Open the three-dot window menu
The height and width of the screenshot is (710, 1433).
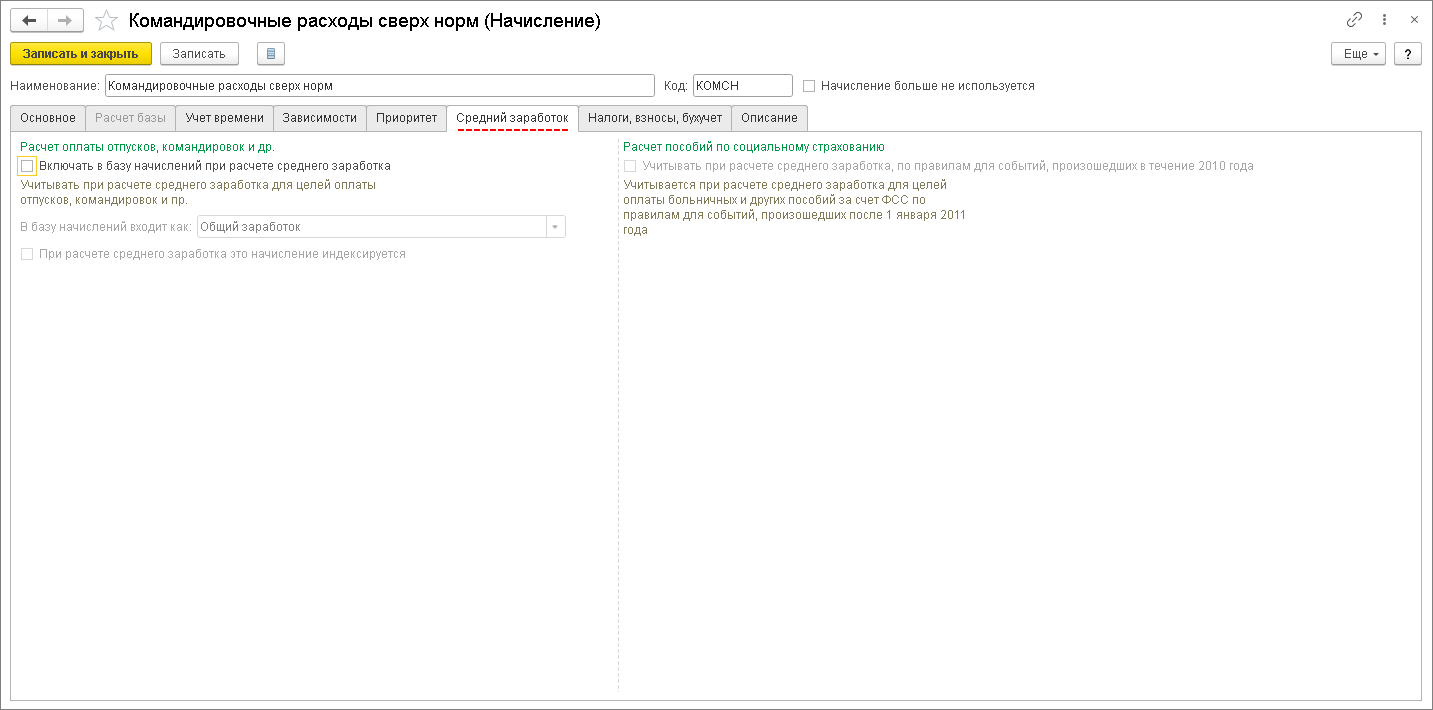[1385, 19]
